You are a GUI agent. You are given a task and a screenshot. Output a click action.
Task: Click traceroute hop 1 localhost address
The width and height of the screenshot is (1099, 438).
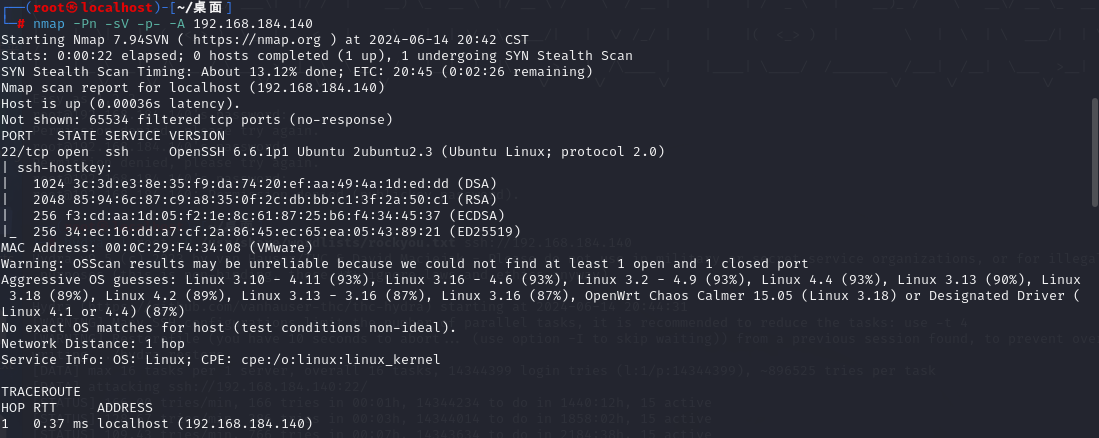tap(205, 423)
